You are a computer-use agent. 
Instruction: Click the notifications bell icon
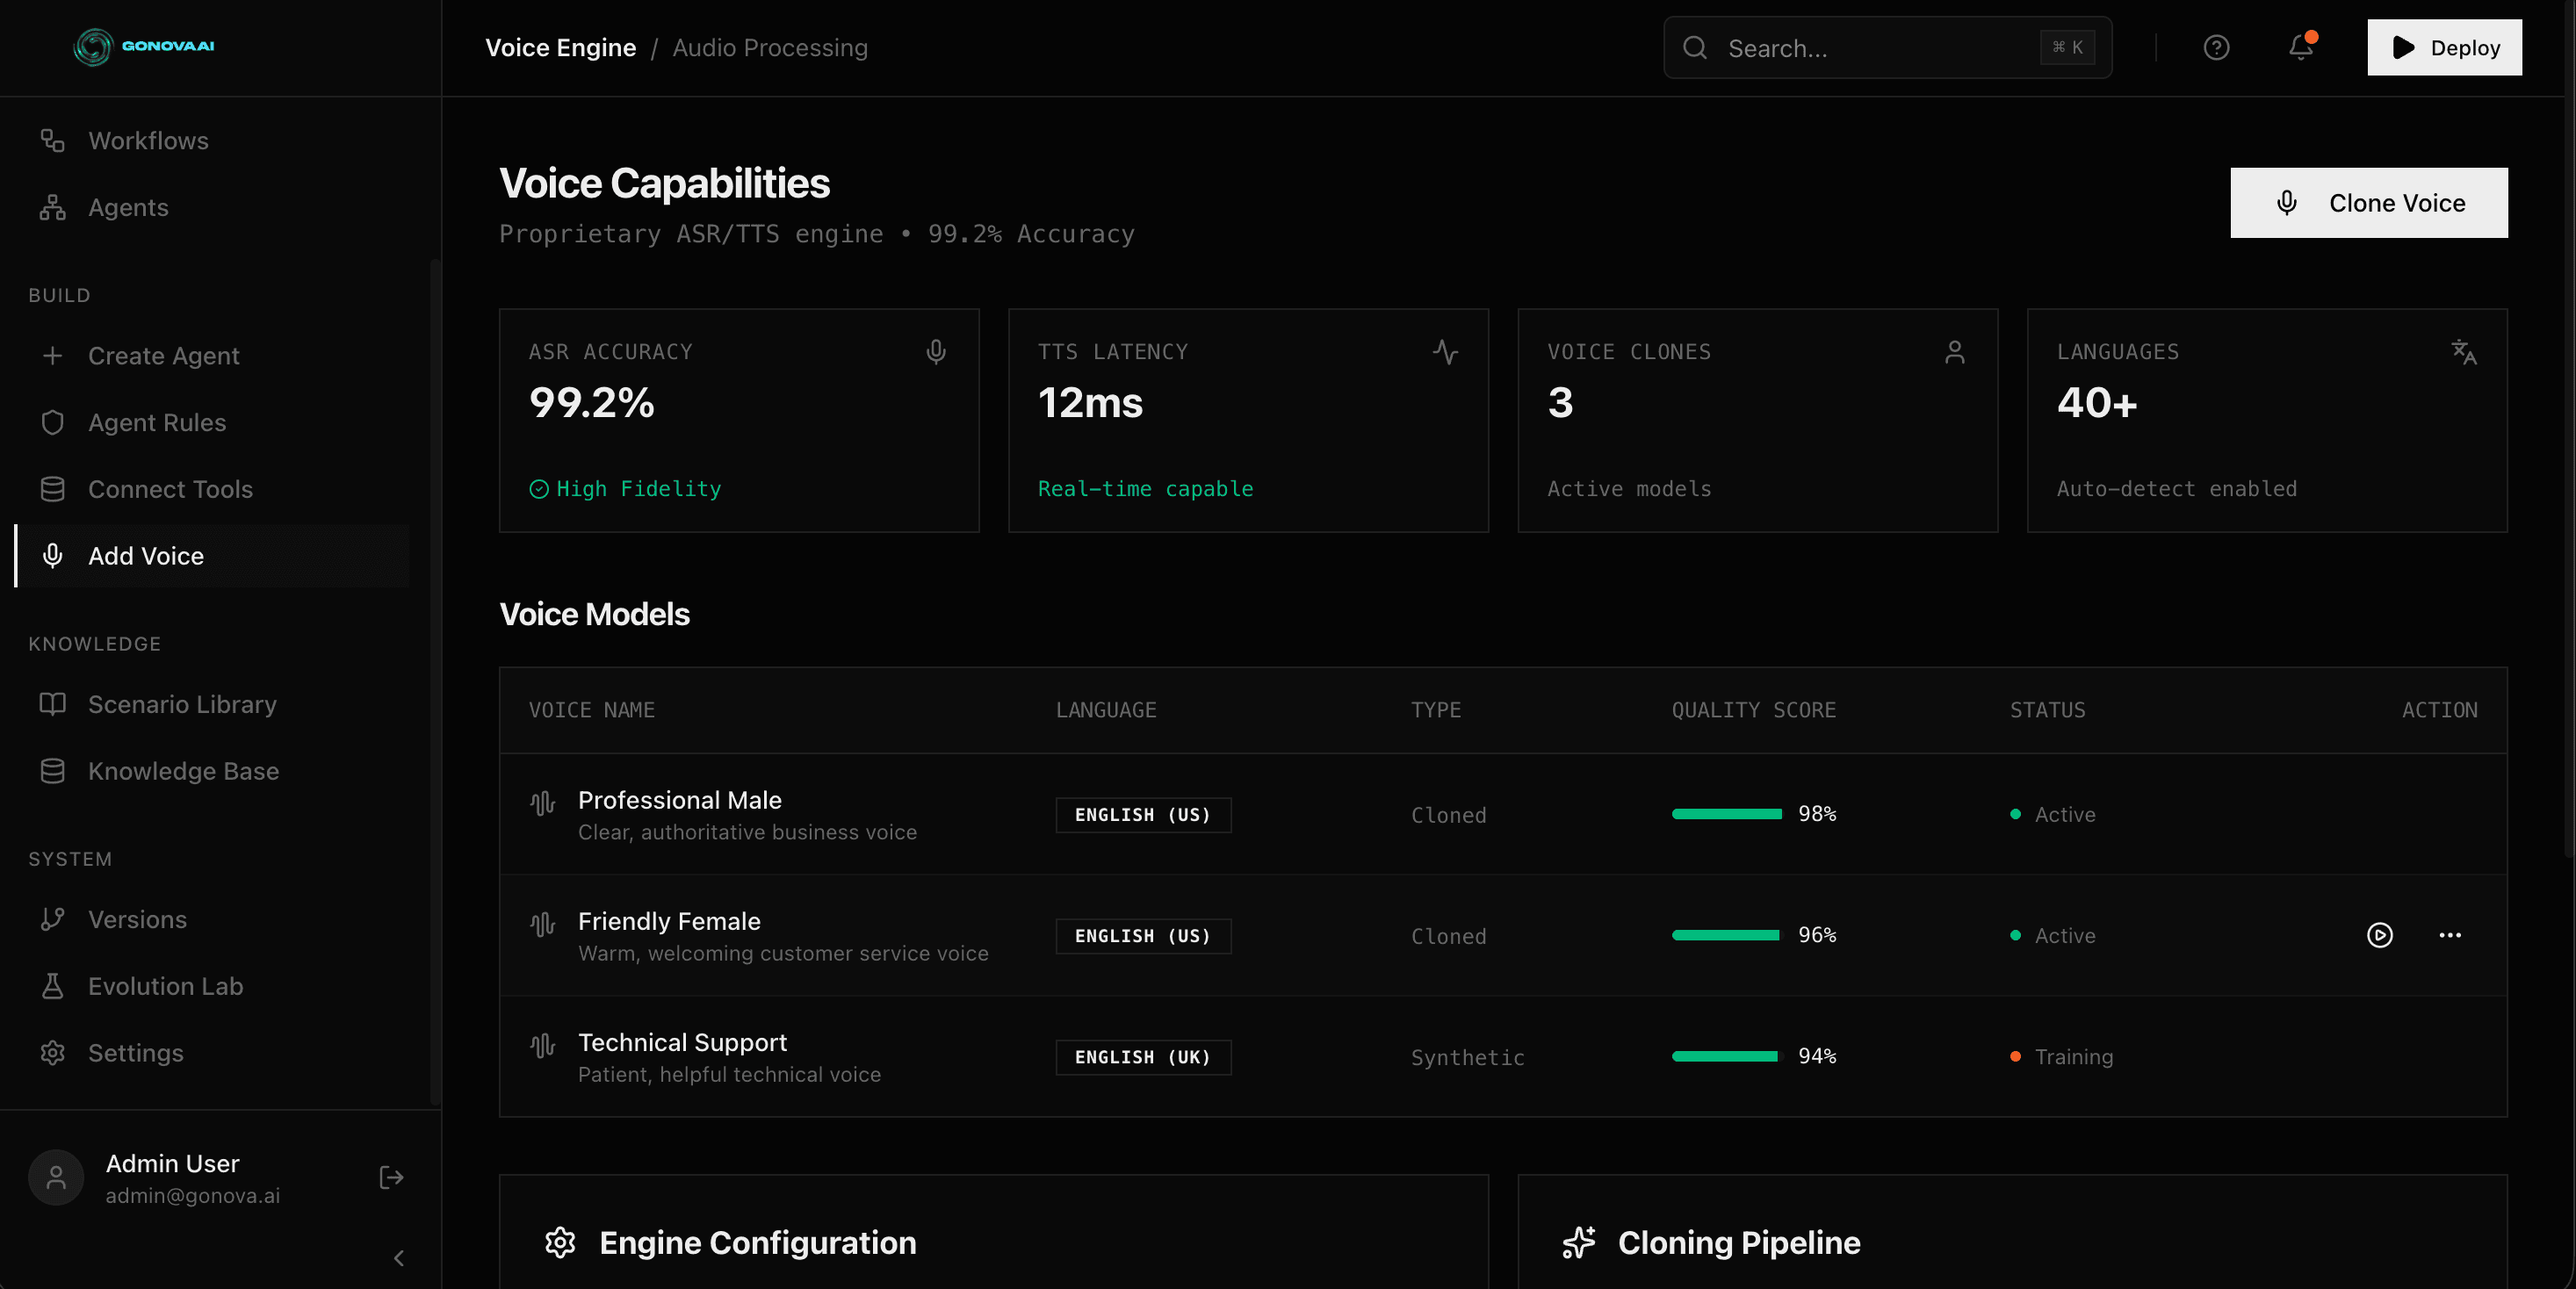point(2300,47)
